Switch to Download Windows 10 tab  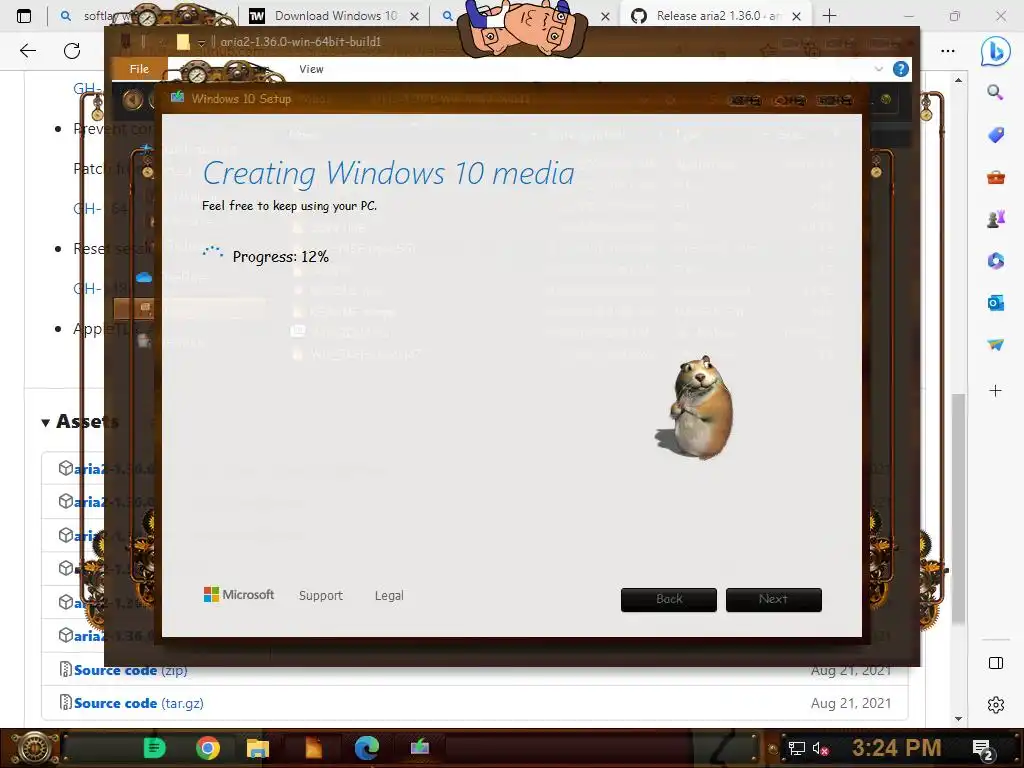[x=336, y=16]
